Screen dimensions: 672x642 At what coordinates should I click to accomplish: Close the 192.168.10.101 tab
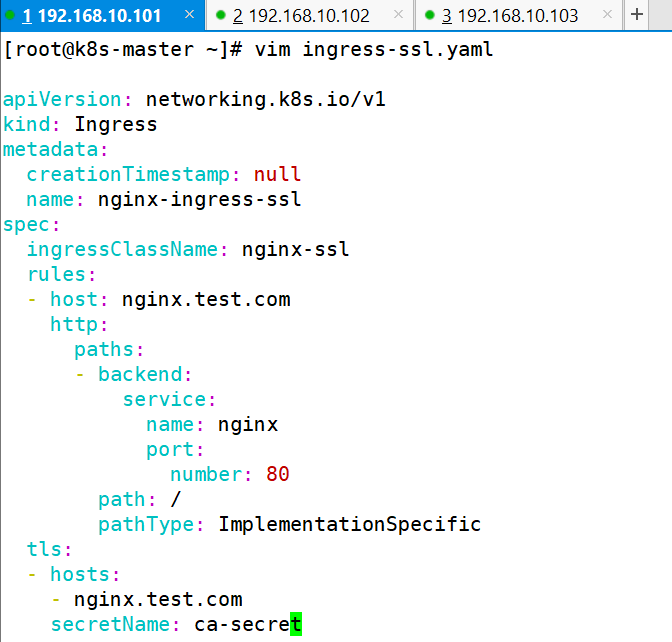189,15
